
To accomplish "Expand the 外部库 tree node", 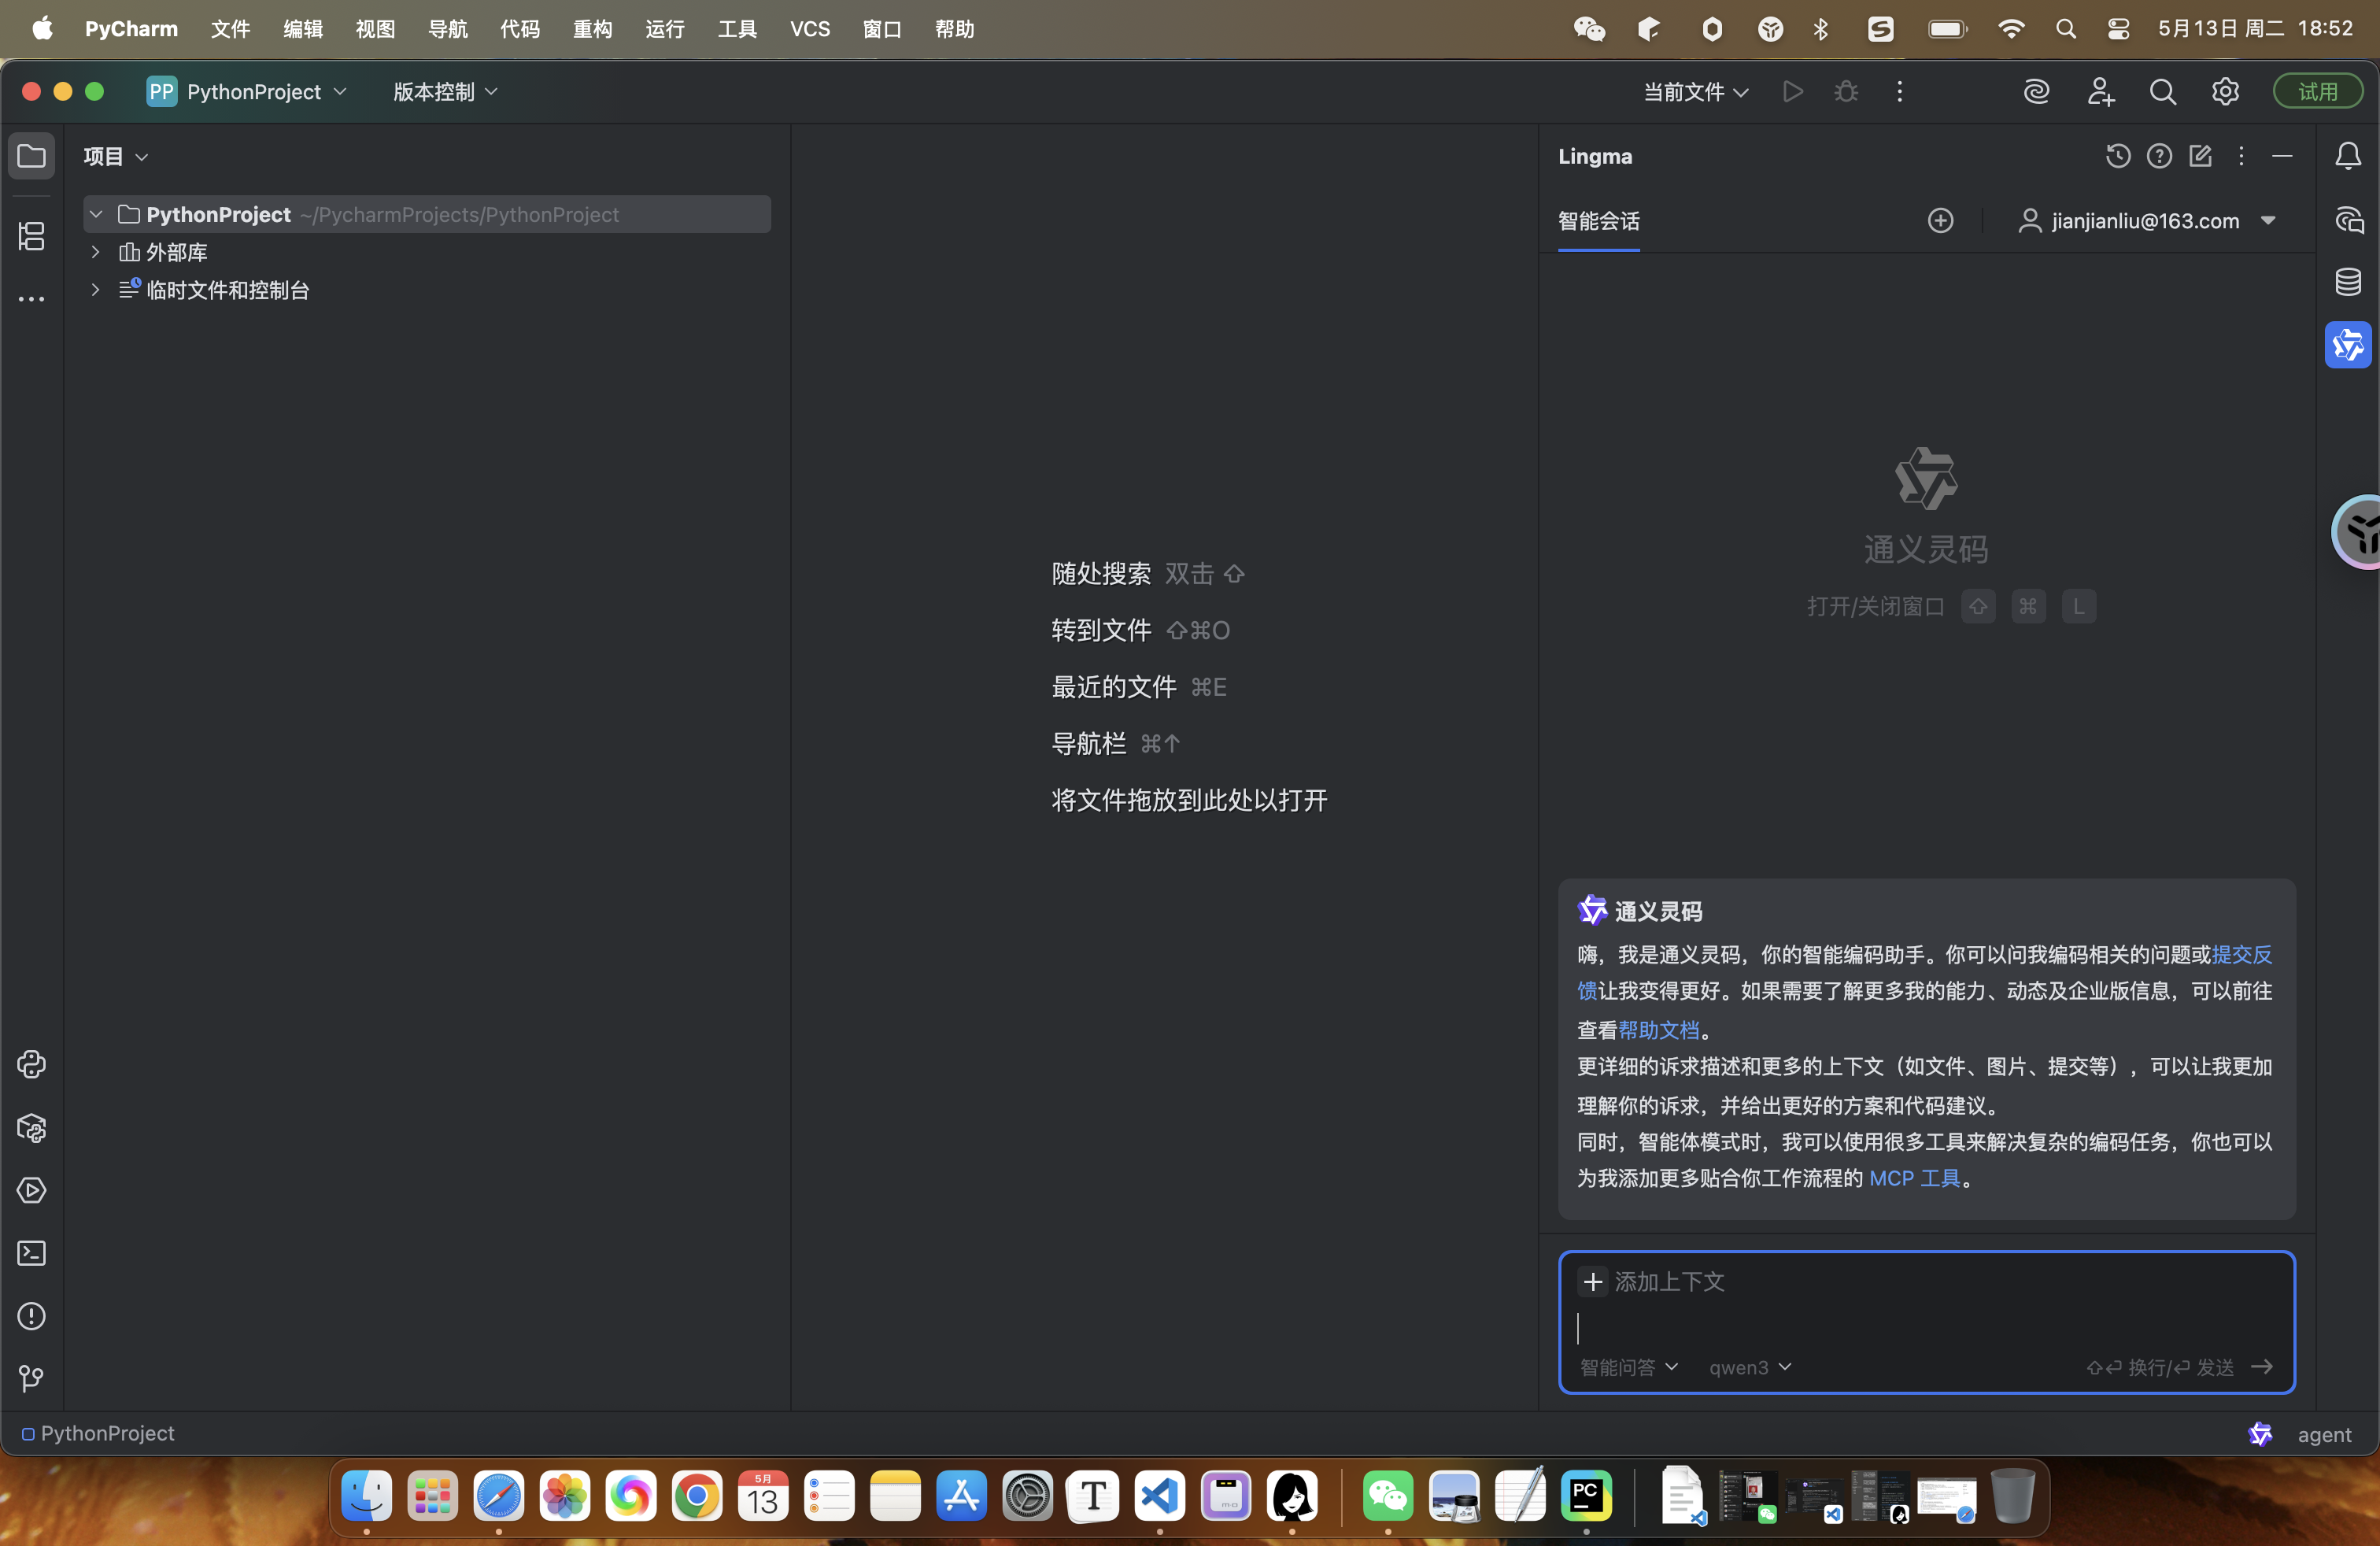I will [x=96, y=252].
